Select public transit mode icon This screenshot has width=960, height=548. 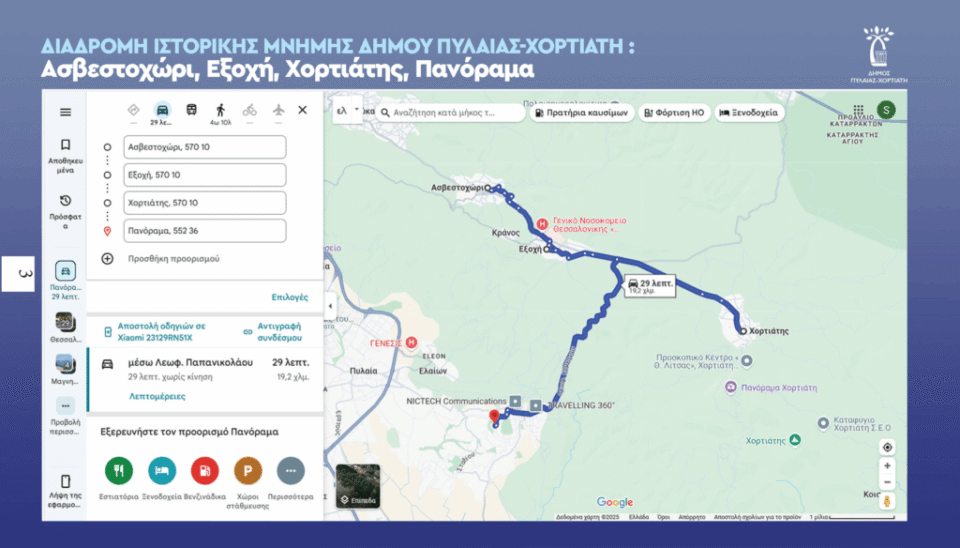coord(192,110)
